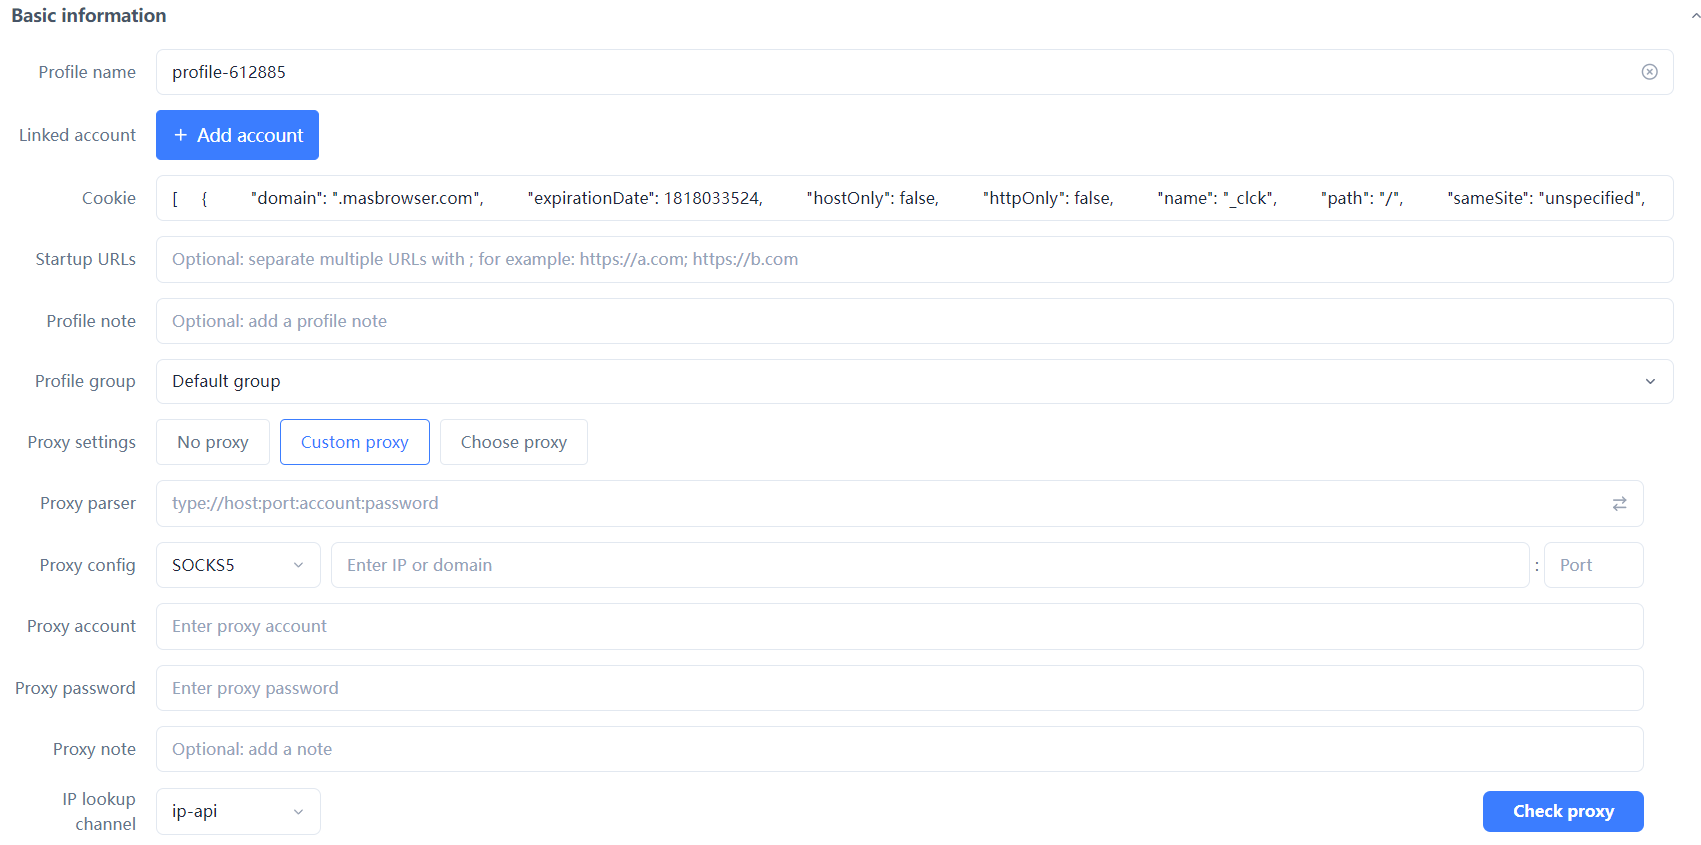Viewport: 1701px width, 845px height.
Task: Click the Enter proxy password field
Action: click(899, 688)
